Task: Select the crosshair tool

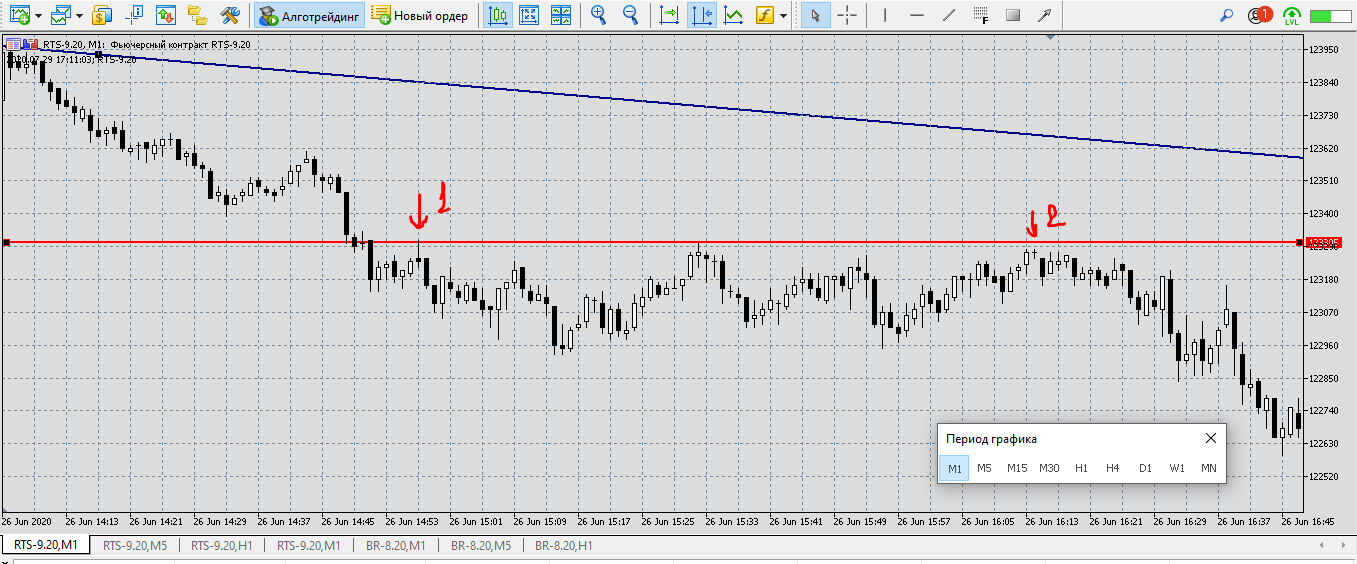Action: coord(847,15)
